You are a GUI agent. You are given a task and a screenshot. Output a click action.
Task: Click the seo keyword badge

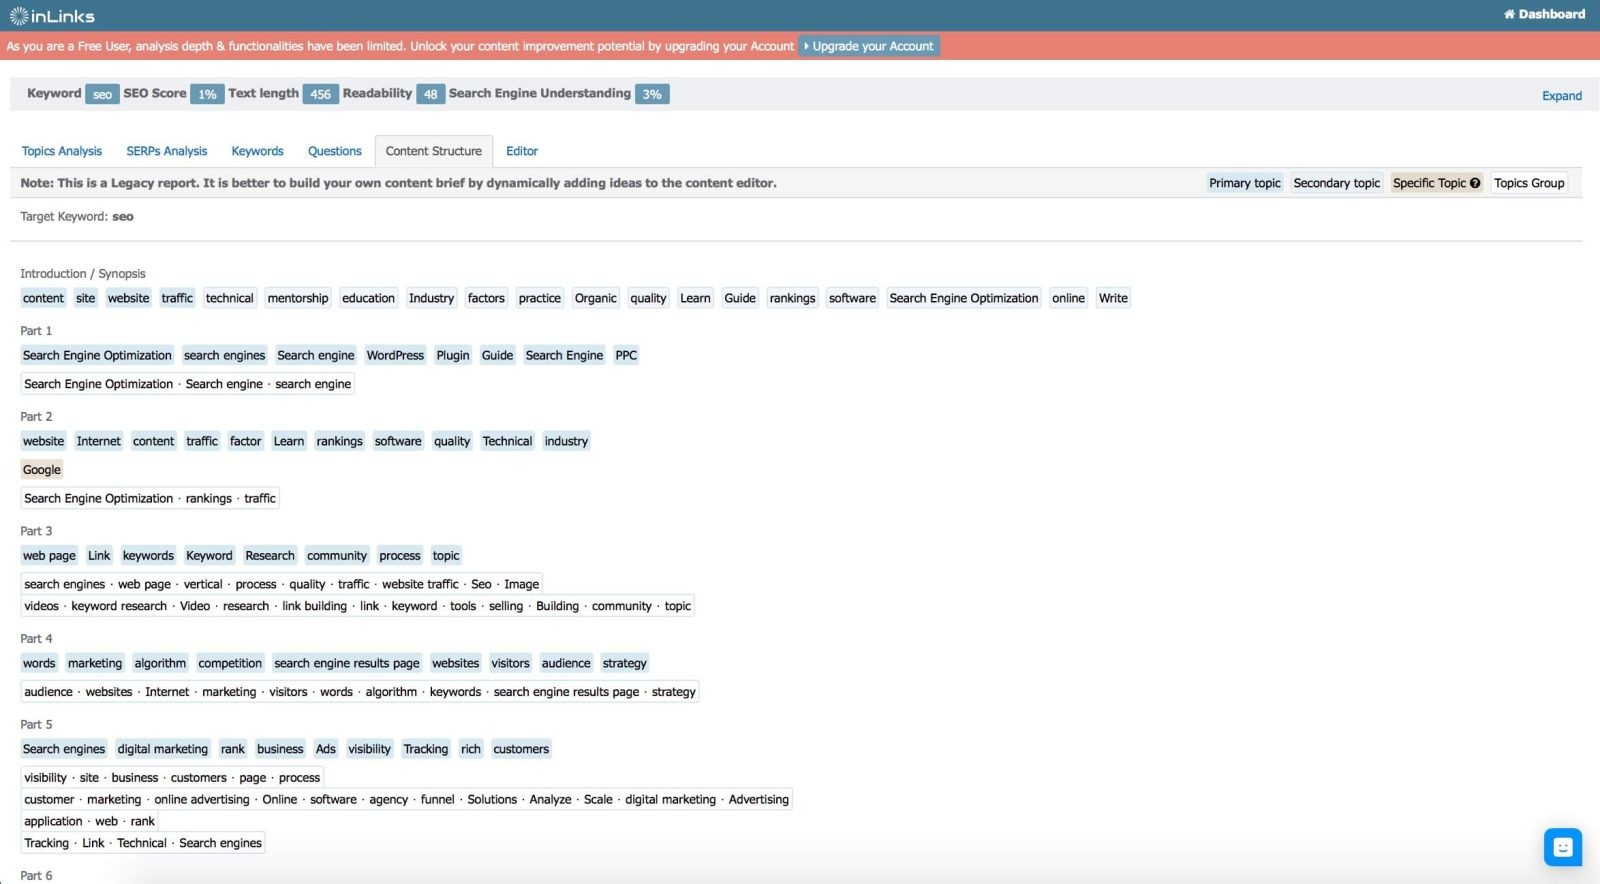[102, 94]
